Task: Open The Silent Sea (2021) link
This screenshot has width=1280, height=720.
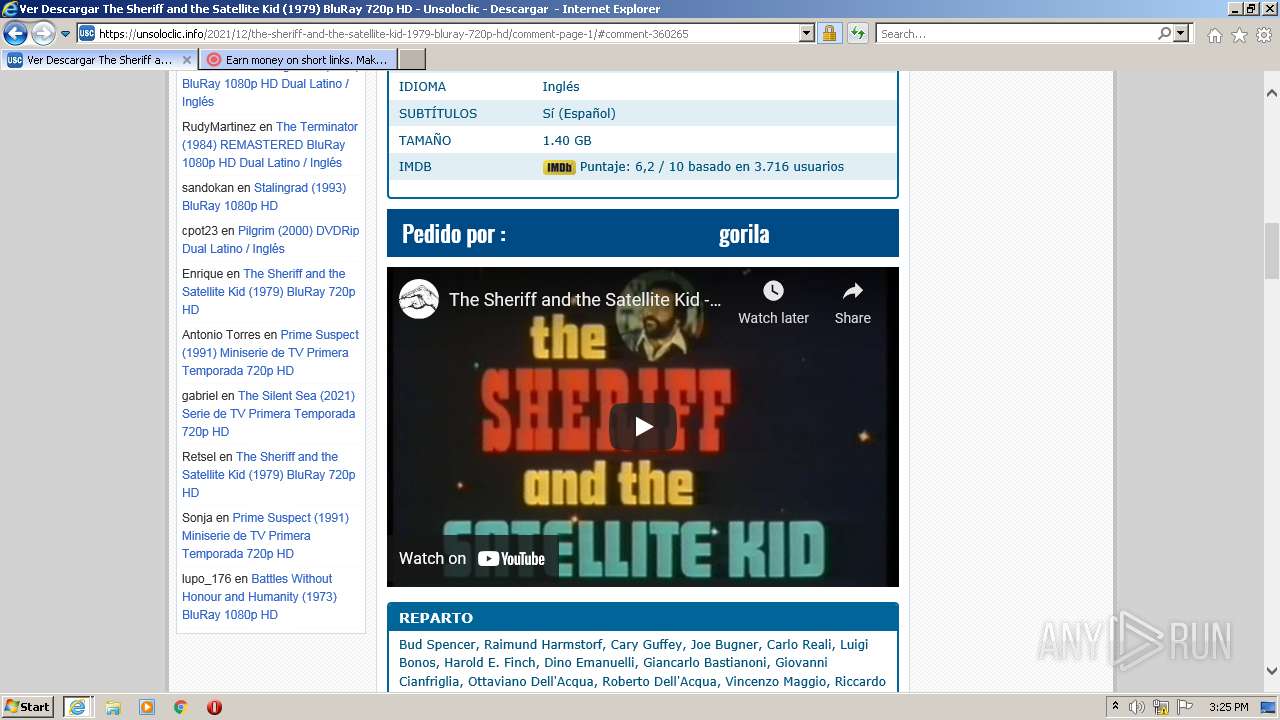Action: pyautogui.click(x=268, y=414)
